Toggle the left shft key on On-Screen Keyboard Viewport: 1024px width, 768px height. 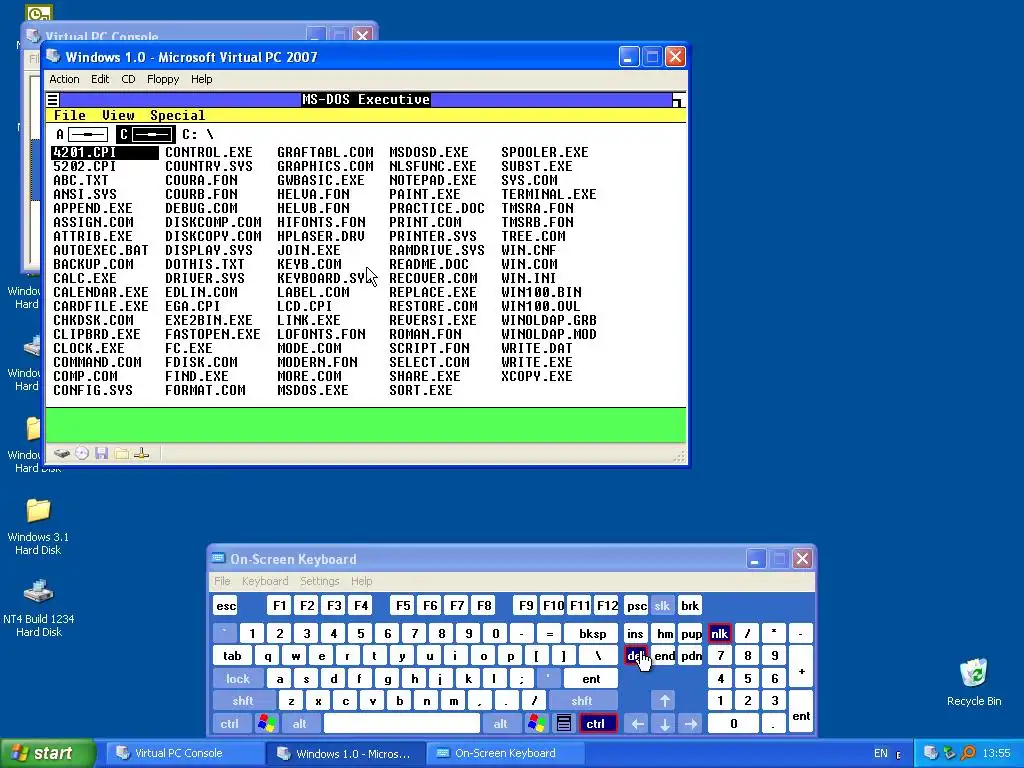click(x=243, y=701)
